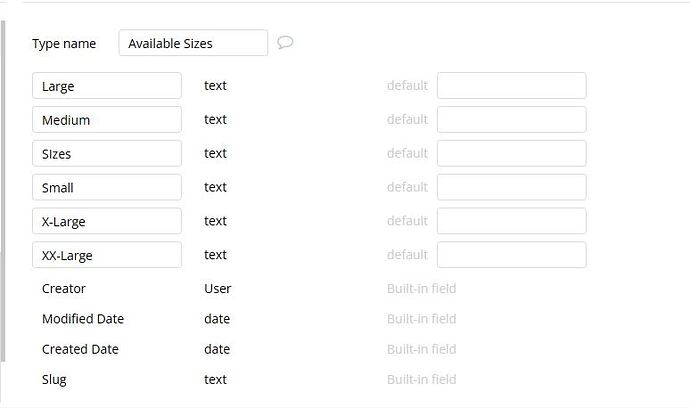This screenshot has height=408, width=690.
Task: Select the 'Slug' built-in field row
Action: tap(54, 380)
